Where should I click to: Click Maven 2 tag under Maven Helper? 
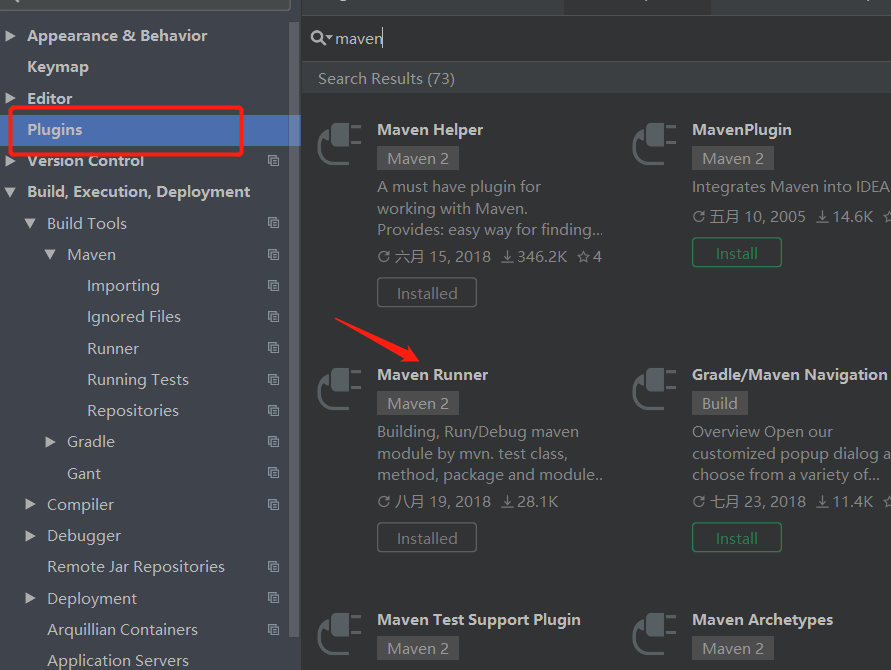click(x=418, y=159)
